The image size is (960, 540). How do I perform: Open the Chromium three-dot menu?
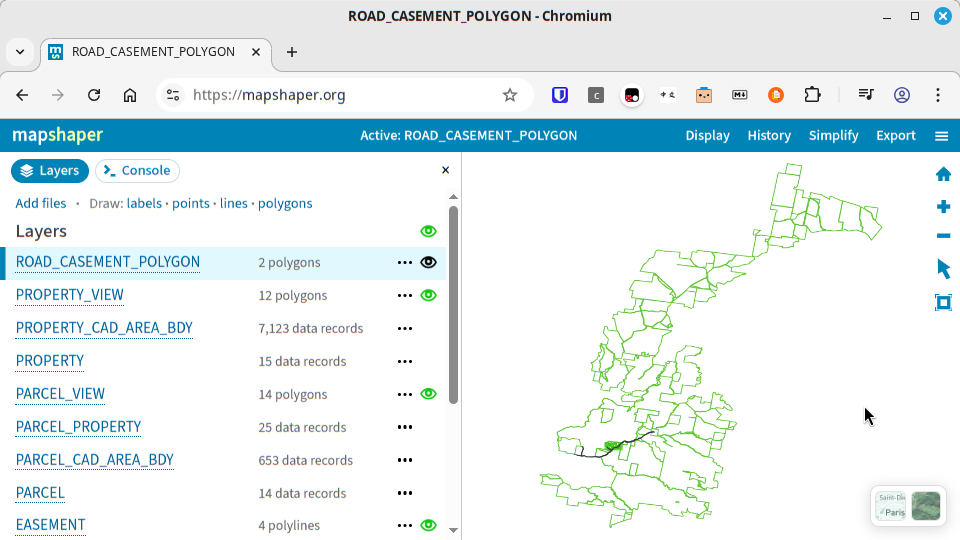(x=938, y=95)
